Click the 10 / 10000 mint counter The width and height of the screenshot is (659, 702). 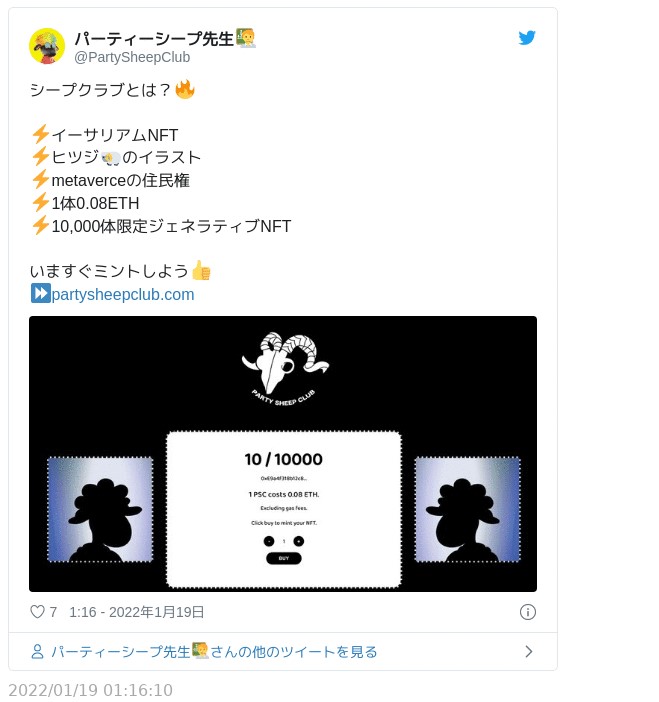pos(283,459)
